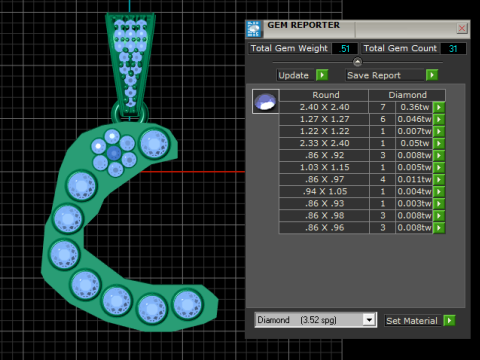Select the .94 X 1.05 size cell
The width and height of the screenshot is (480, 360).
coord(324,192)
